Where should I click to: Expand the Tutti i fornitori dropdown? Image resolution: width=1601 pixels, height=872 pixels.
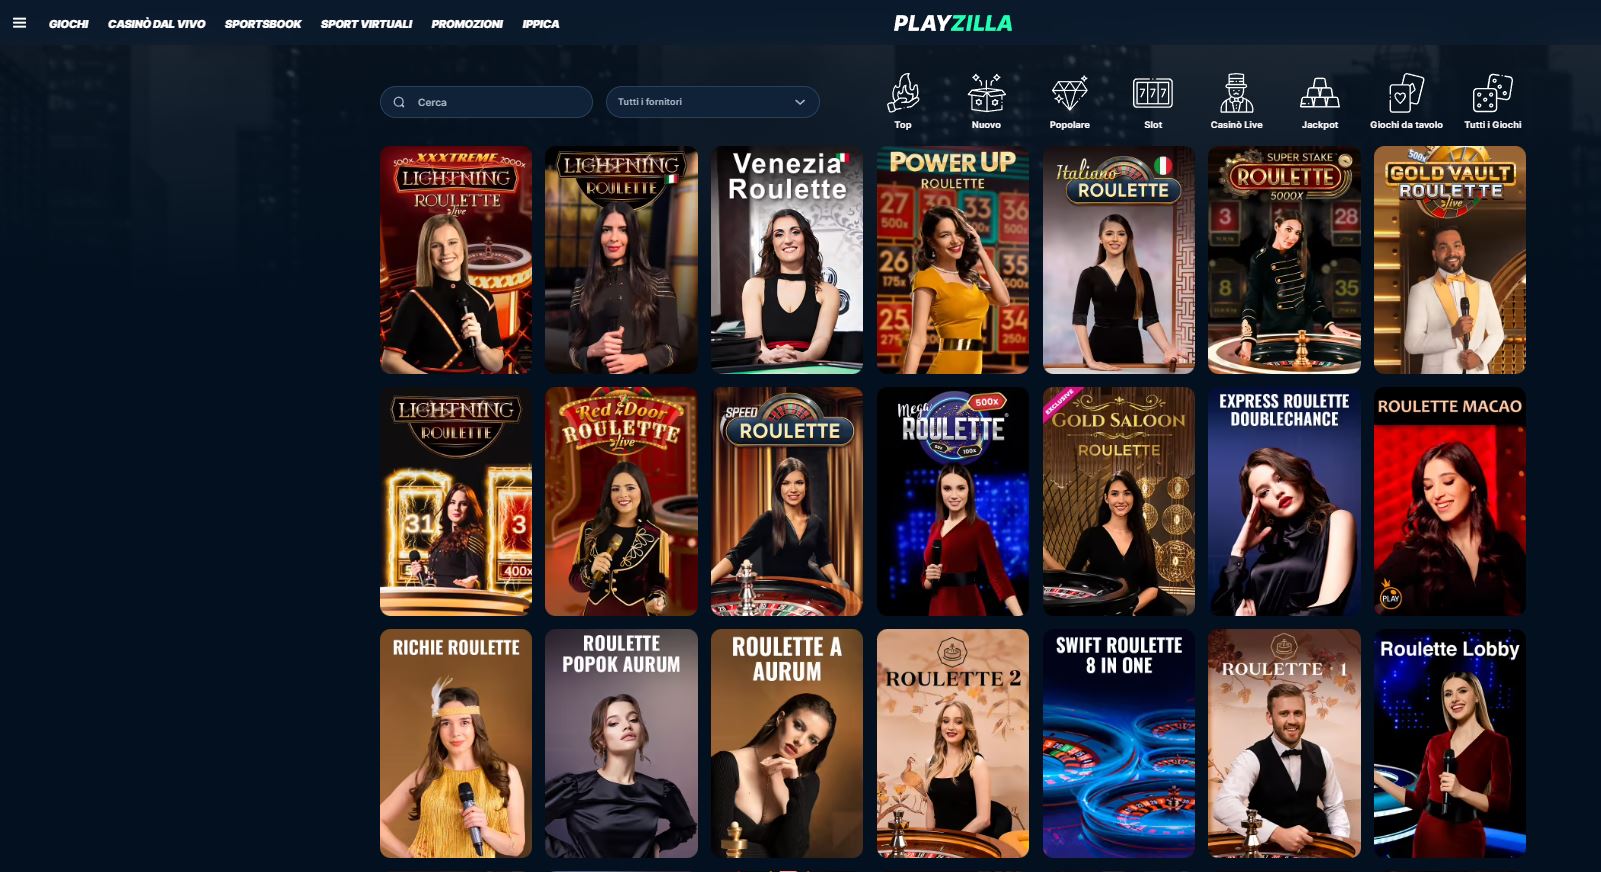[713, 102]
